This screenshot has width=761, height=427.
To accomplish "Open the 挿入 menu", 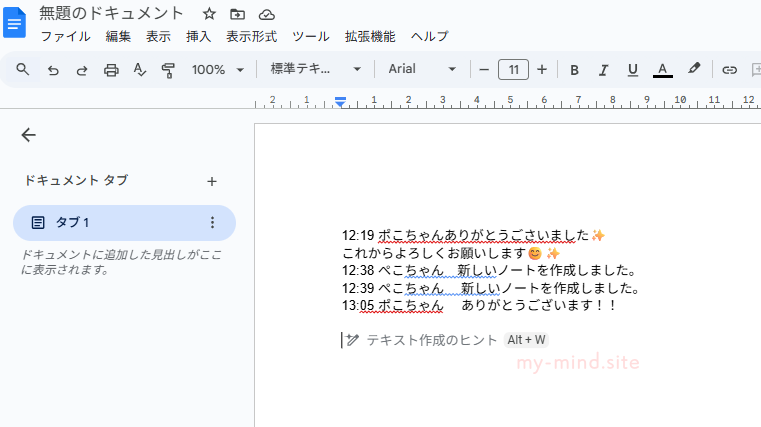I will click(198, 36).
